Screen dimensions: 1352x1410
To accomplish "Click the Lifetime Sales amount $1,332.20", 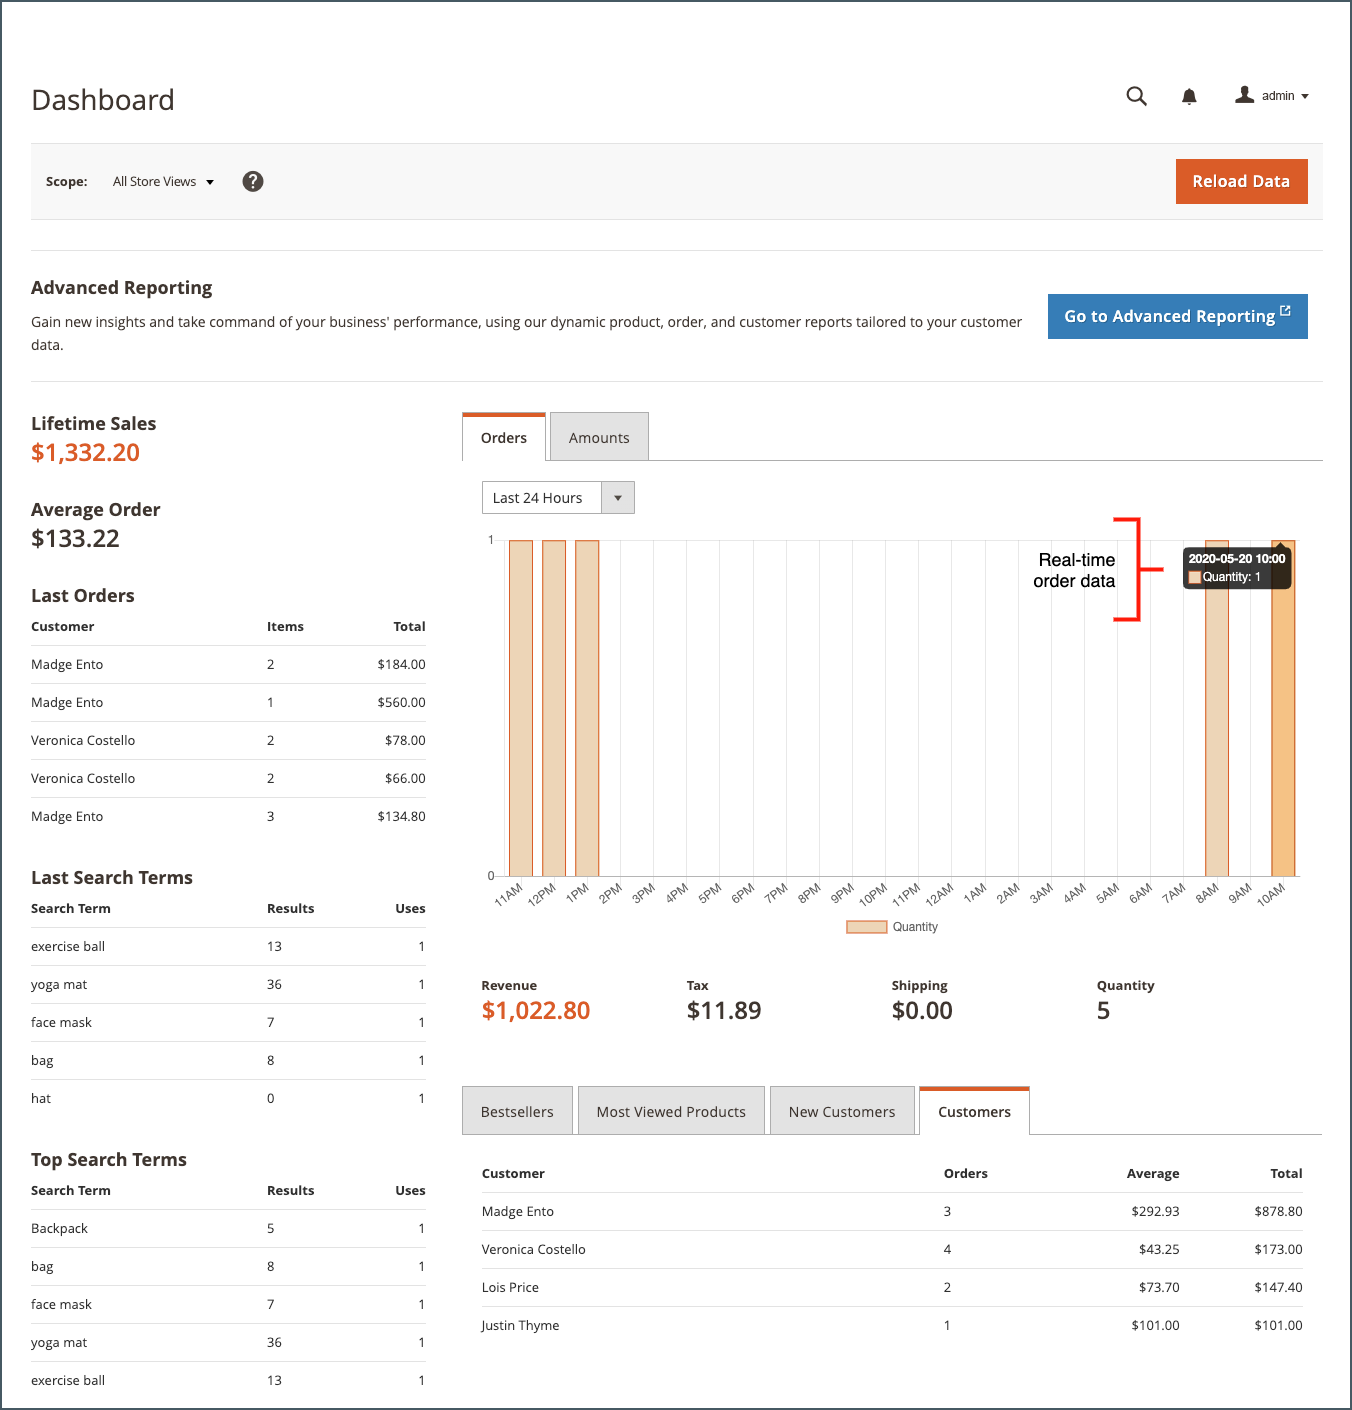I will pyautogui.click(x=85, y=453).
